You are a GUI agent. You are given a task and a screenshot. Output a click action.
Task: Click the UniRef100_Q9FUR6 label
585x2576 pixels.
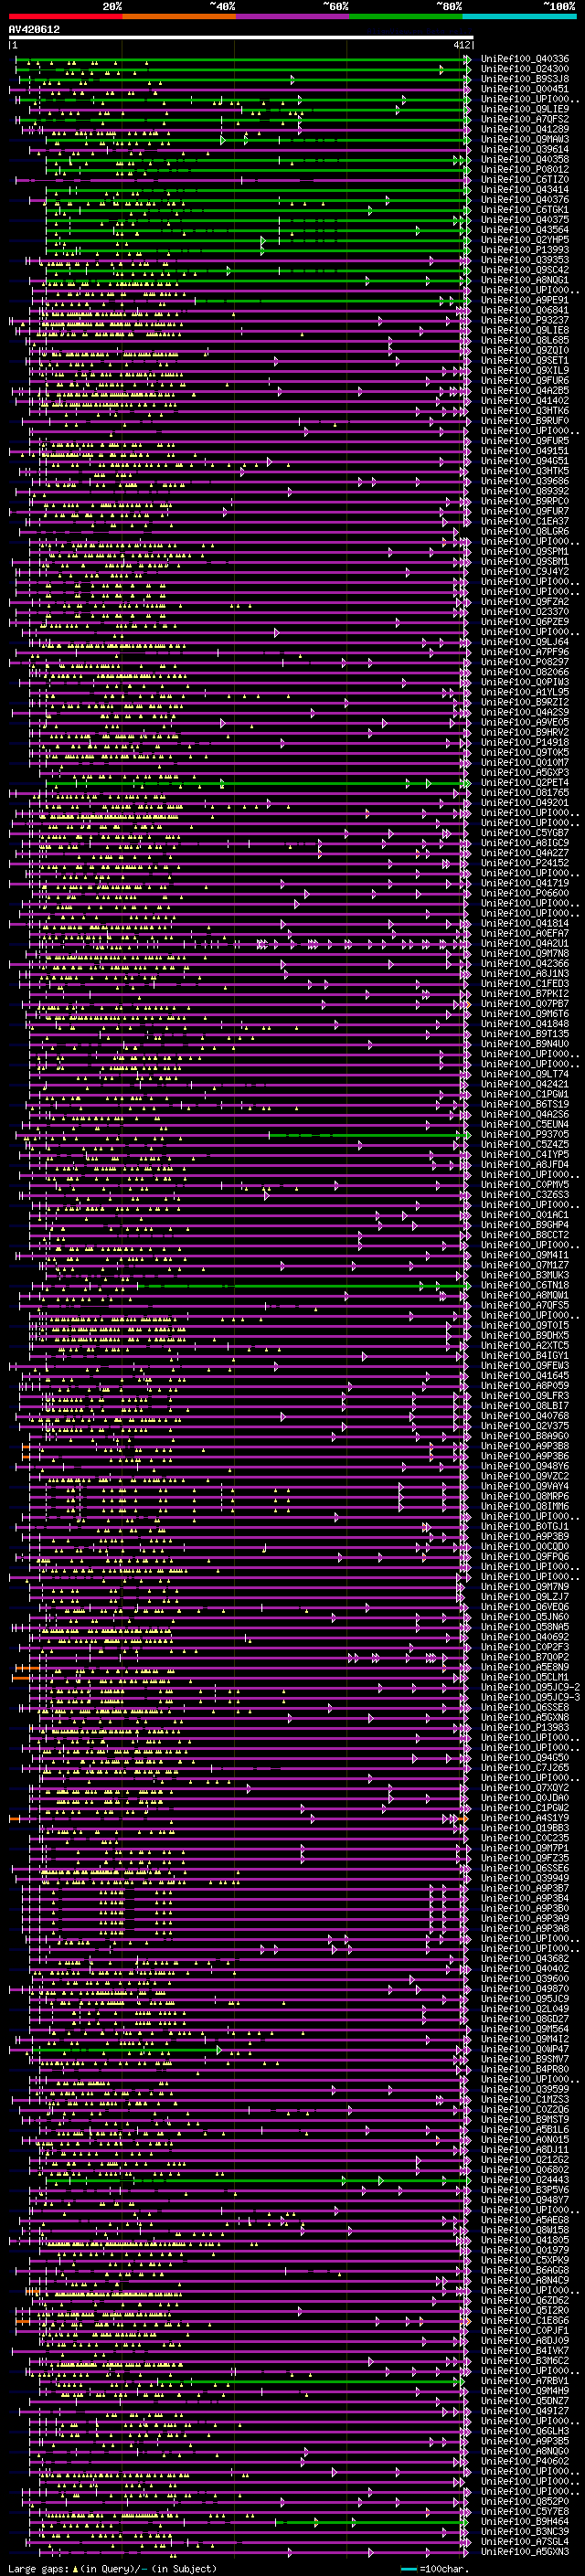point(525,380)
